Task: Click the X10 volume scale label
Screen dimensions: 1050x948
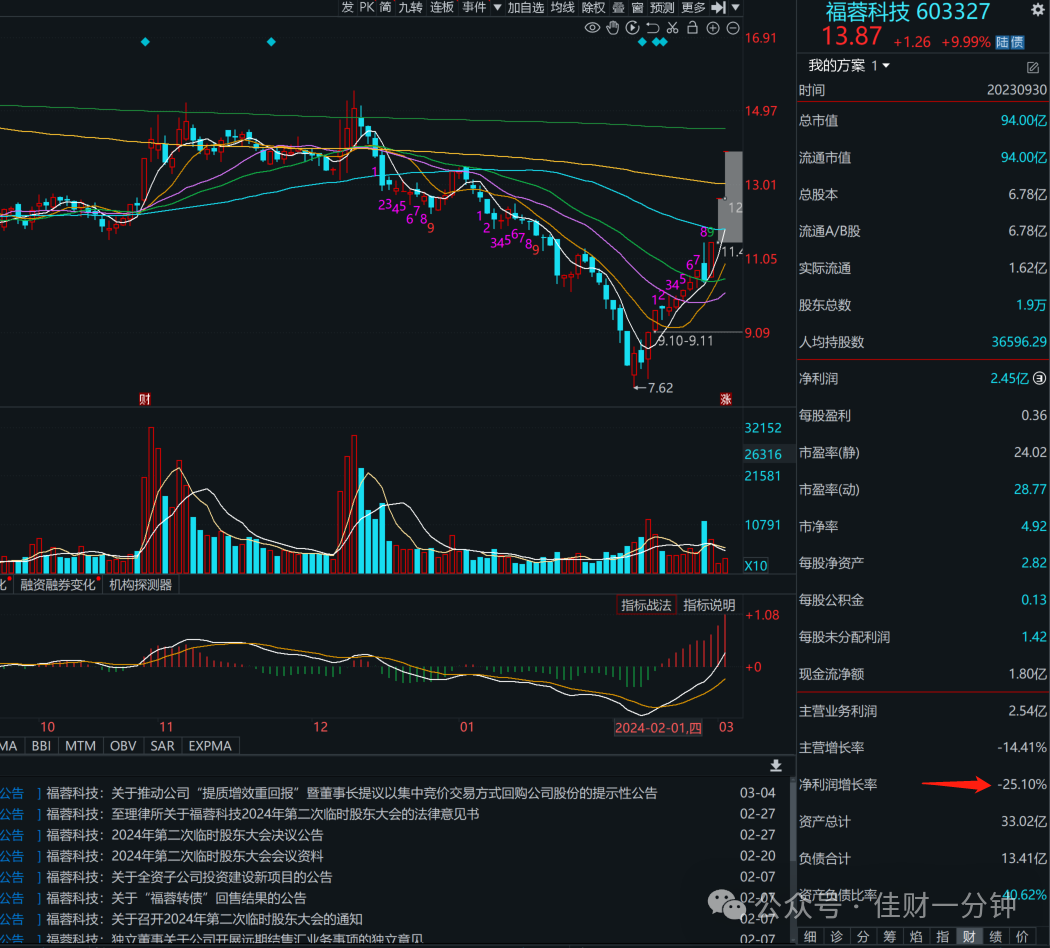Action: pos(755,566)
